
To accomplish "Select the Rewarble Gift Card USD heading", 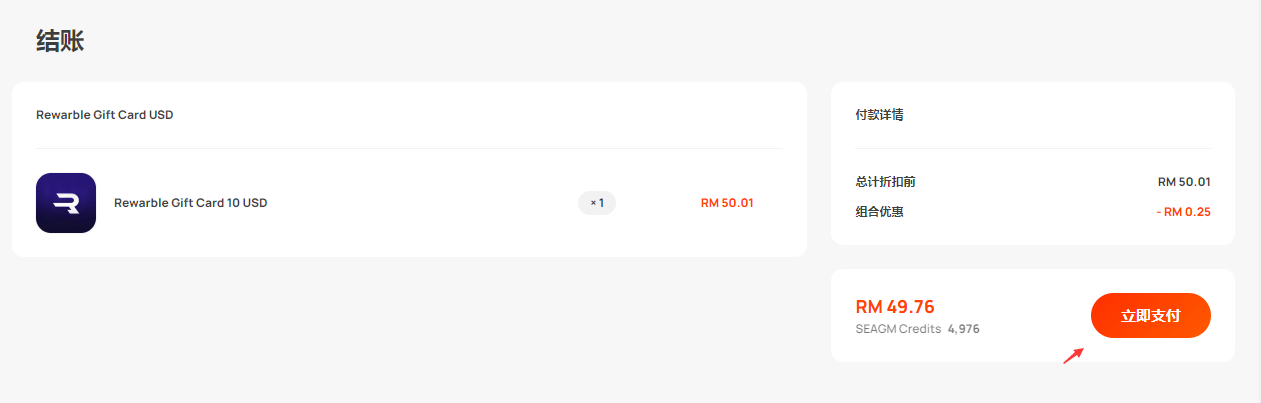I will click(x=105, y=115).
